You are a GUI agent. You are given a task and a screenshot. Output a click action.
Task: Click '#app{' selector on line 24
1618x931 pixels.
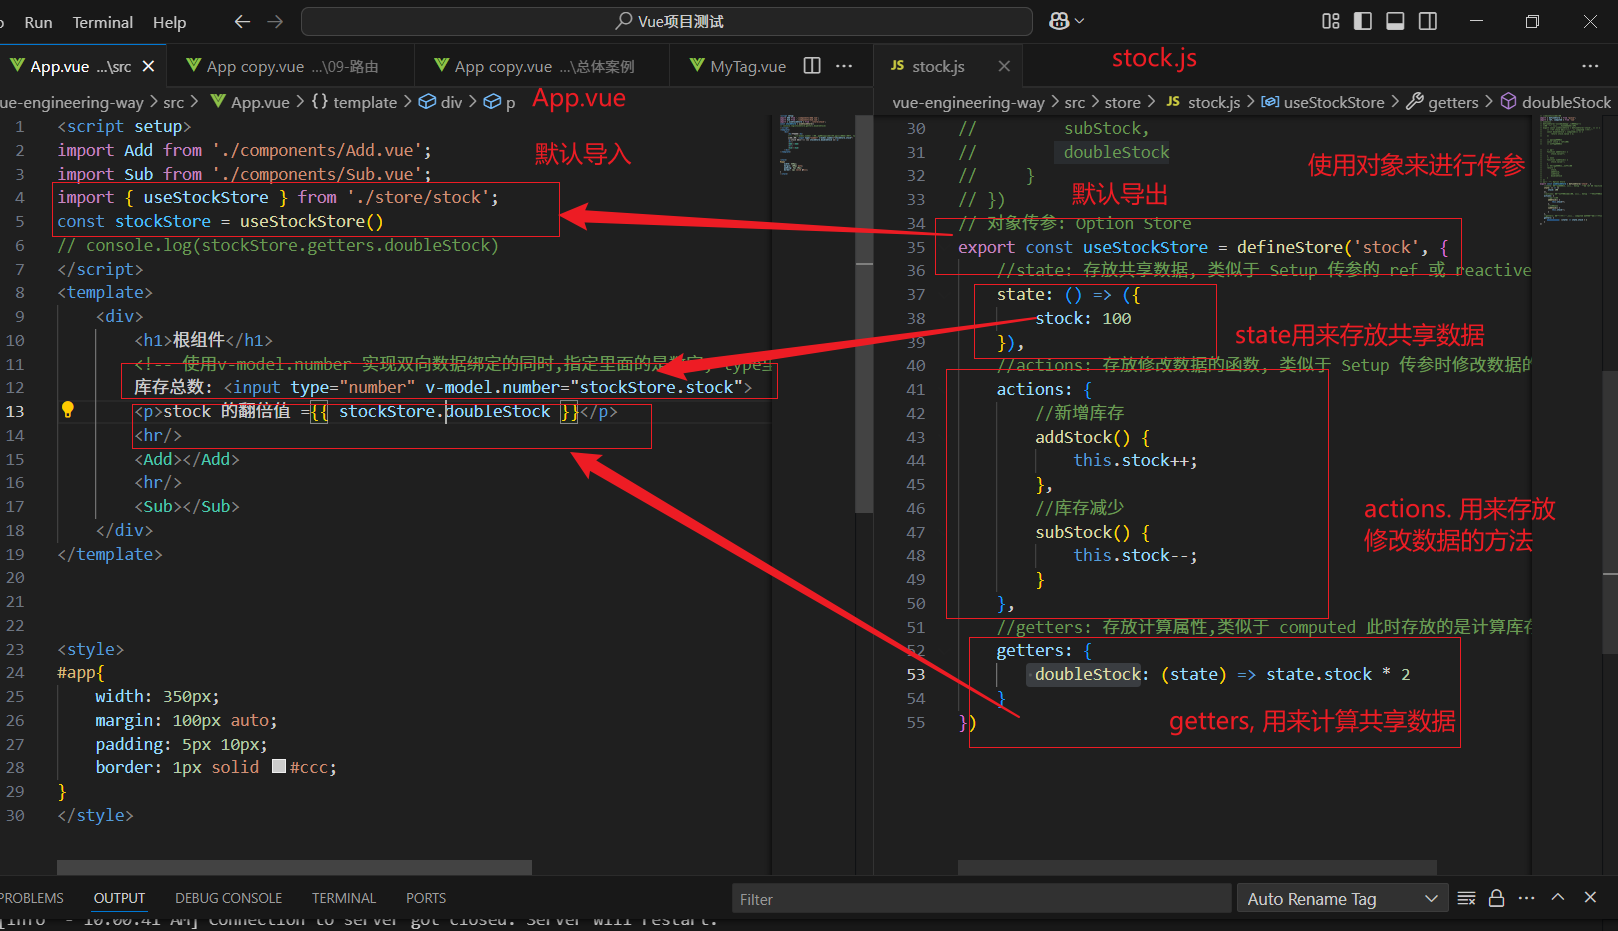(x=81, y=672)
